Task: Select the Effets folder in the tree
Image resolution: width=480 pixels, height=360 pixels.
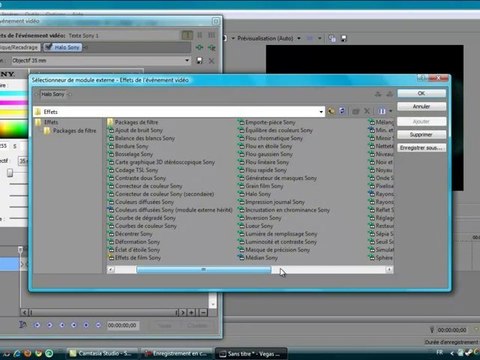Action: tap(51, 122)
